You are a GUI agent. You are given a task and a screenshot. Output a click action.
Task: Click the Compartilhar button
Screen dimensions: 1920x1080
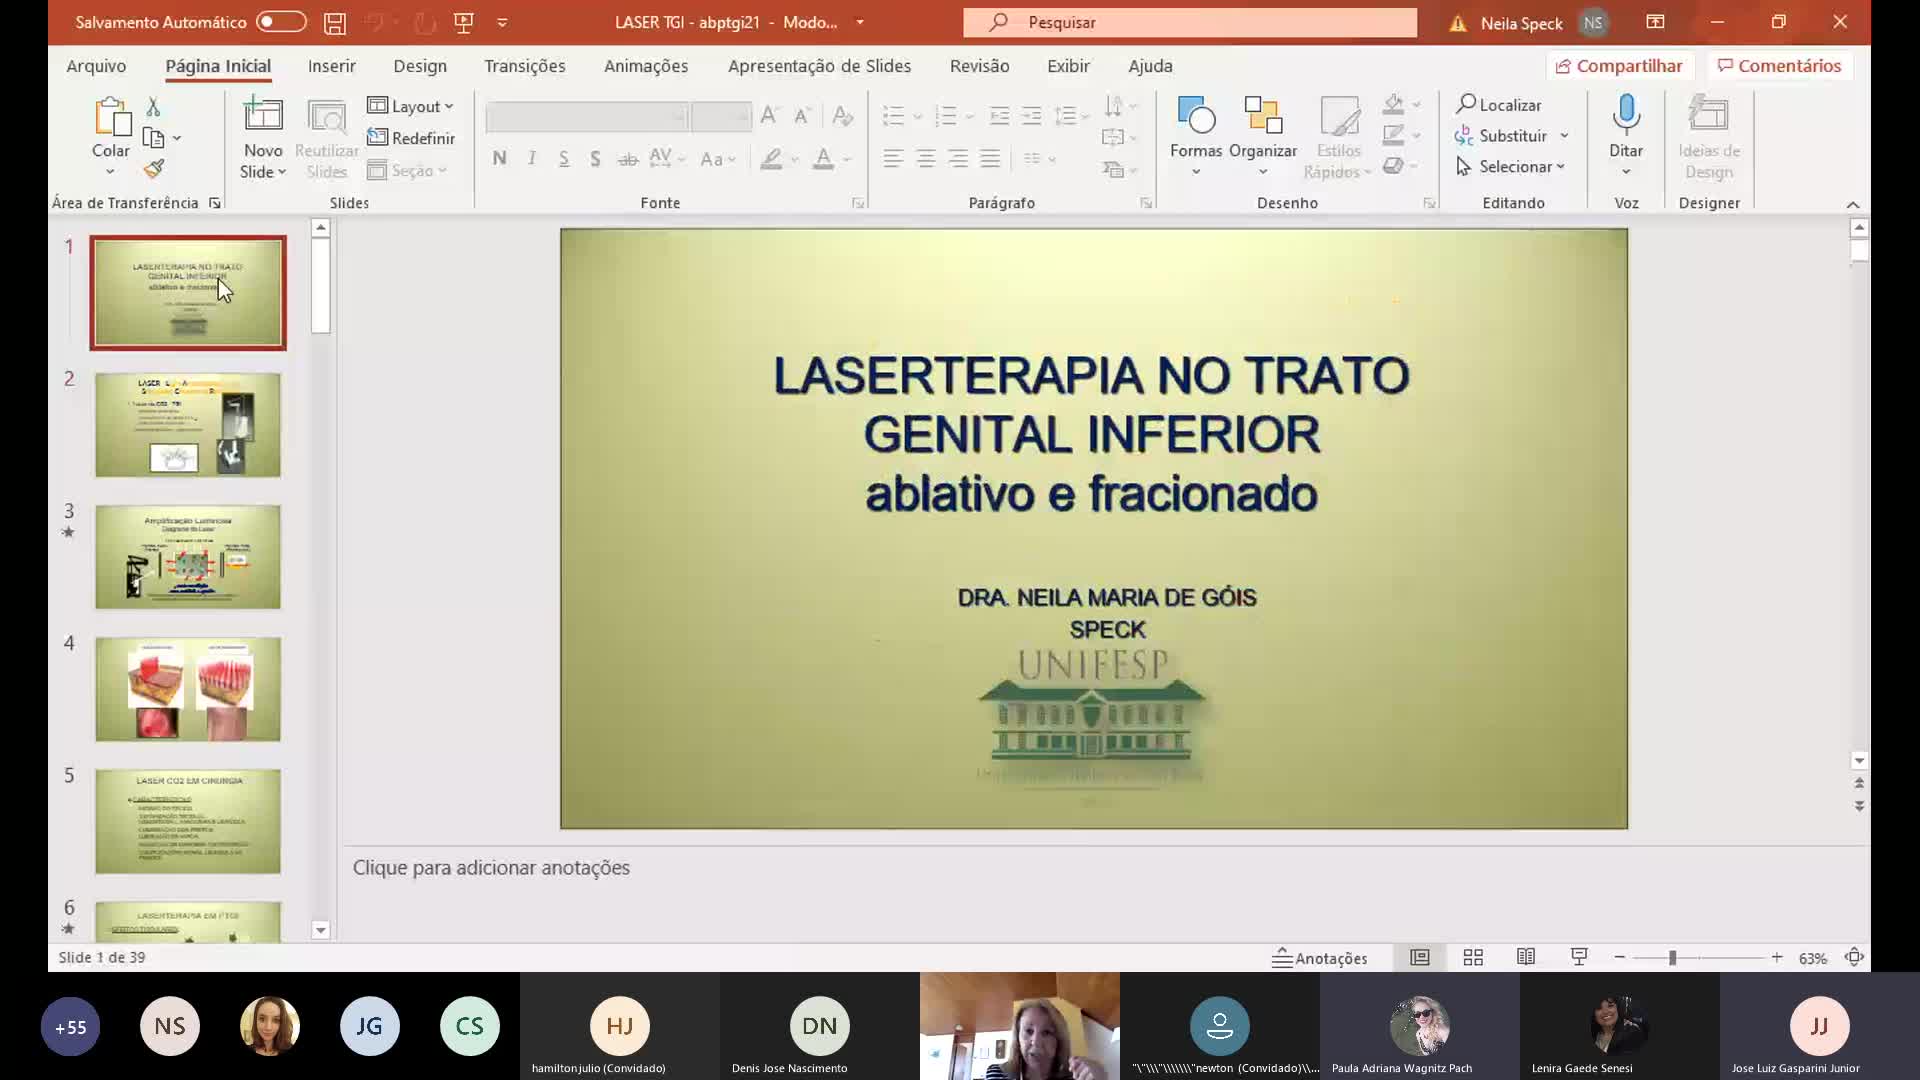coord(1620,66)
